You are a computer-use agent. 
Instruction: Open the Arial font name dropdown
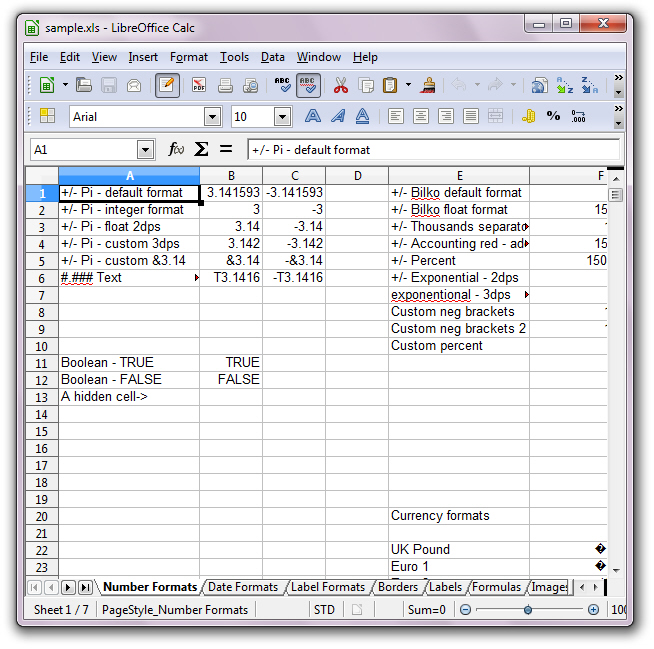pyautogui.click(x=212, y=117)
